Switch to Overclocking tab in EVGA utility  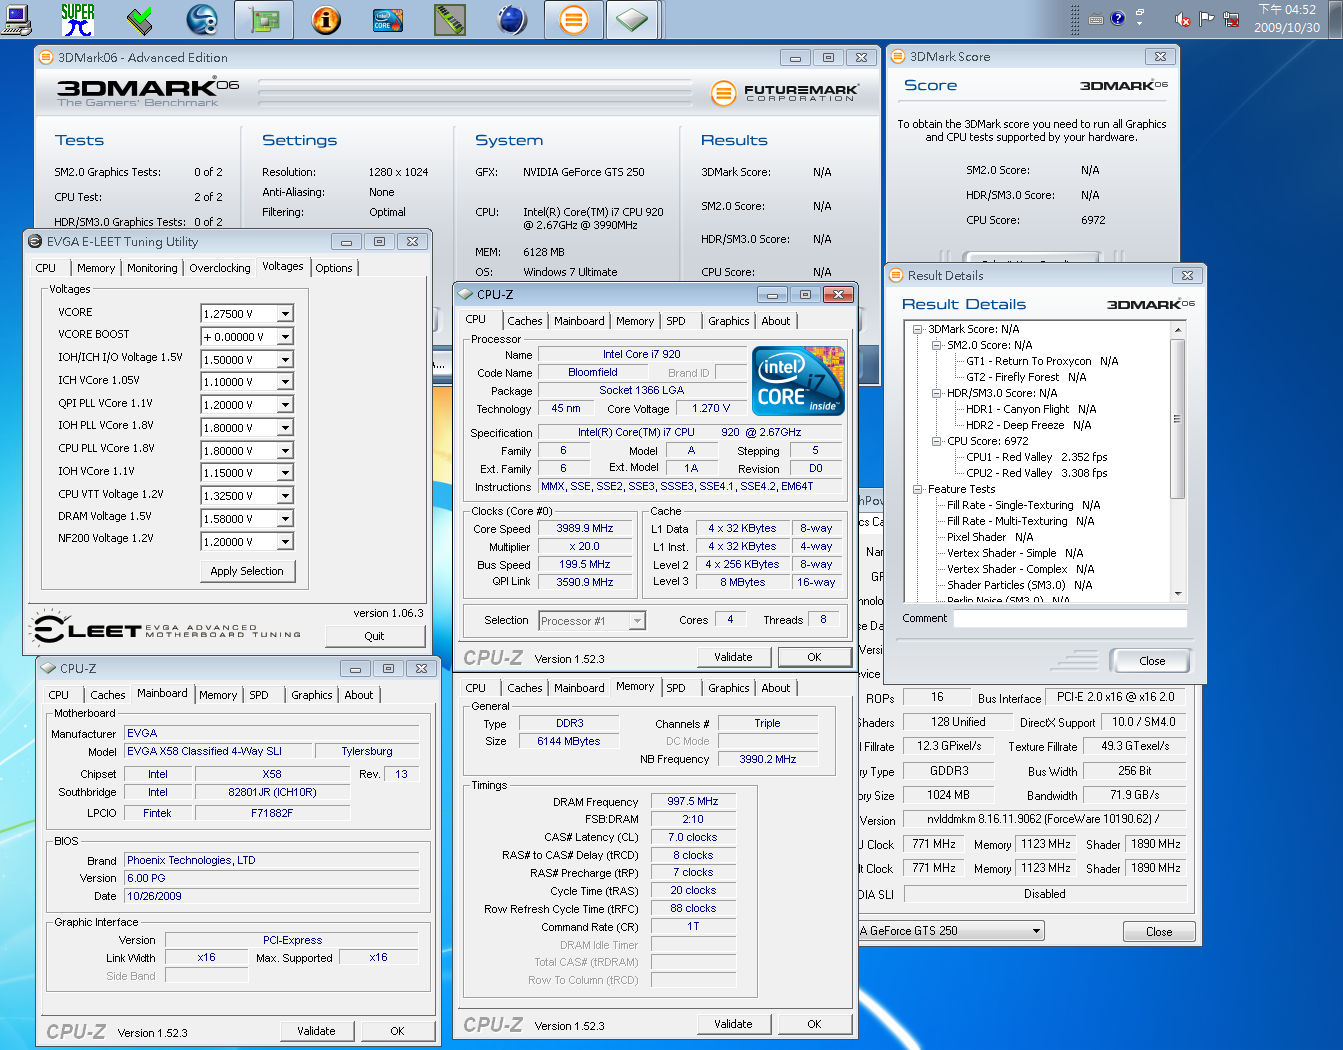point(220,268)
